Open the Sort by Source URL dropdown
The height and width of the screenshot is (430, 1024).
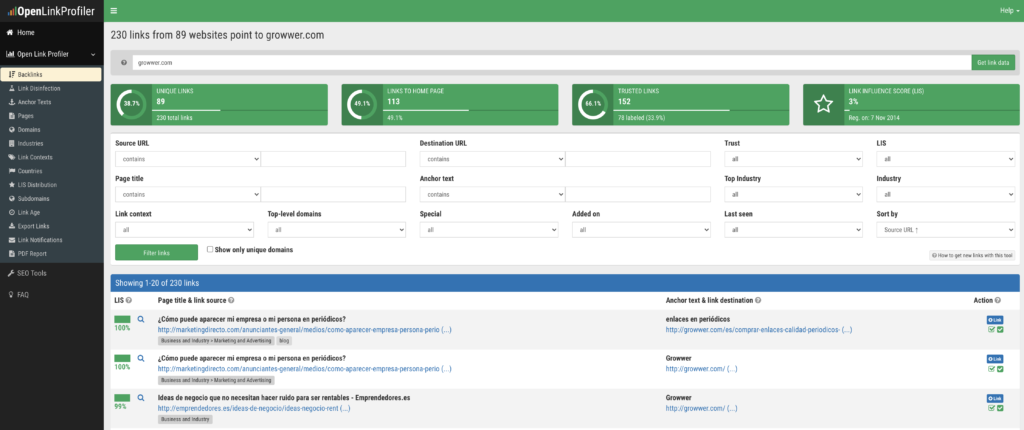point(946,229)
